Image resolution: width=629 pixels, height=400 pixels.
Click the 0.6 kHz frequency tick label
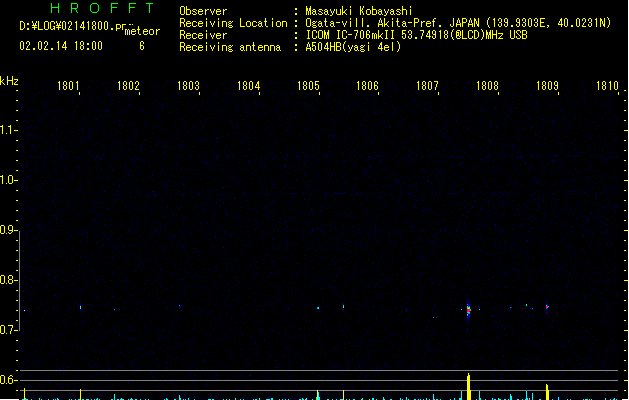click(x=7, y=380)
